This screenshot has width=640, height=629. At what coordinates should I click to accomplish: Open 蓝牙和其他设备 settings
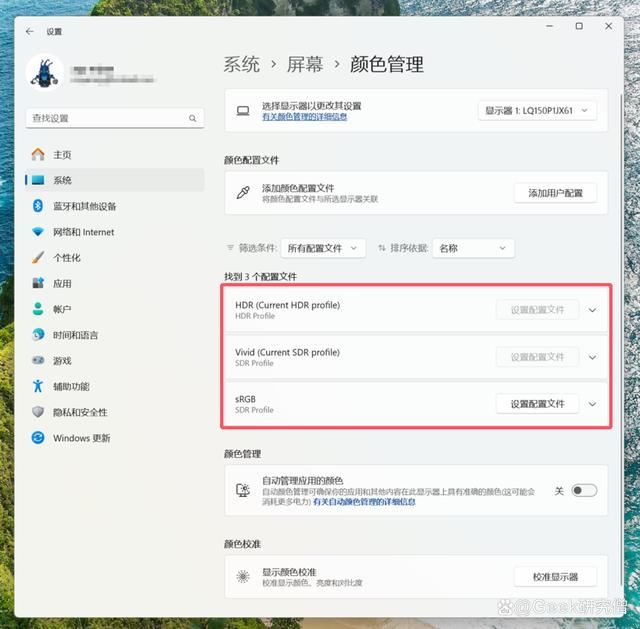[x=85, y=206]
